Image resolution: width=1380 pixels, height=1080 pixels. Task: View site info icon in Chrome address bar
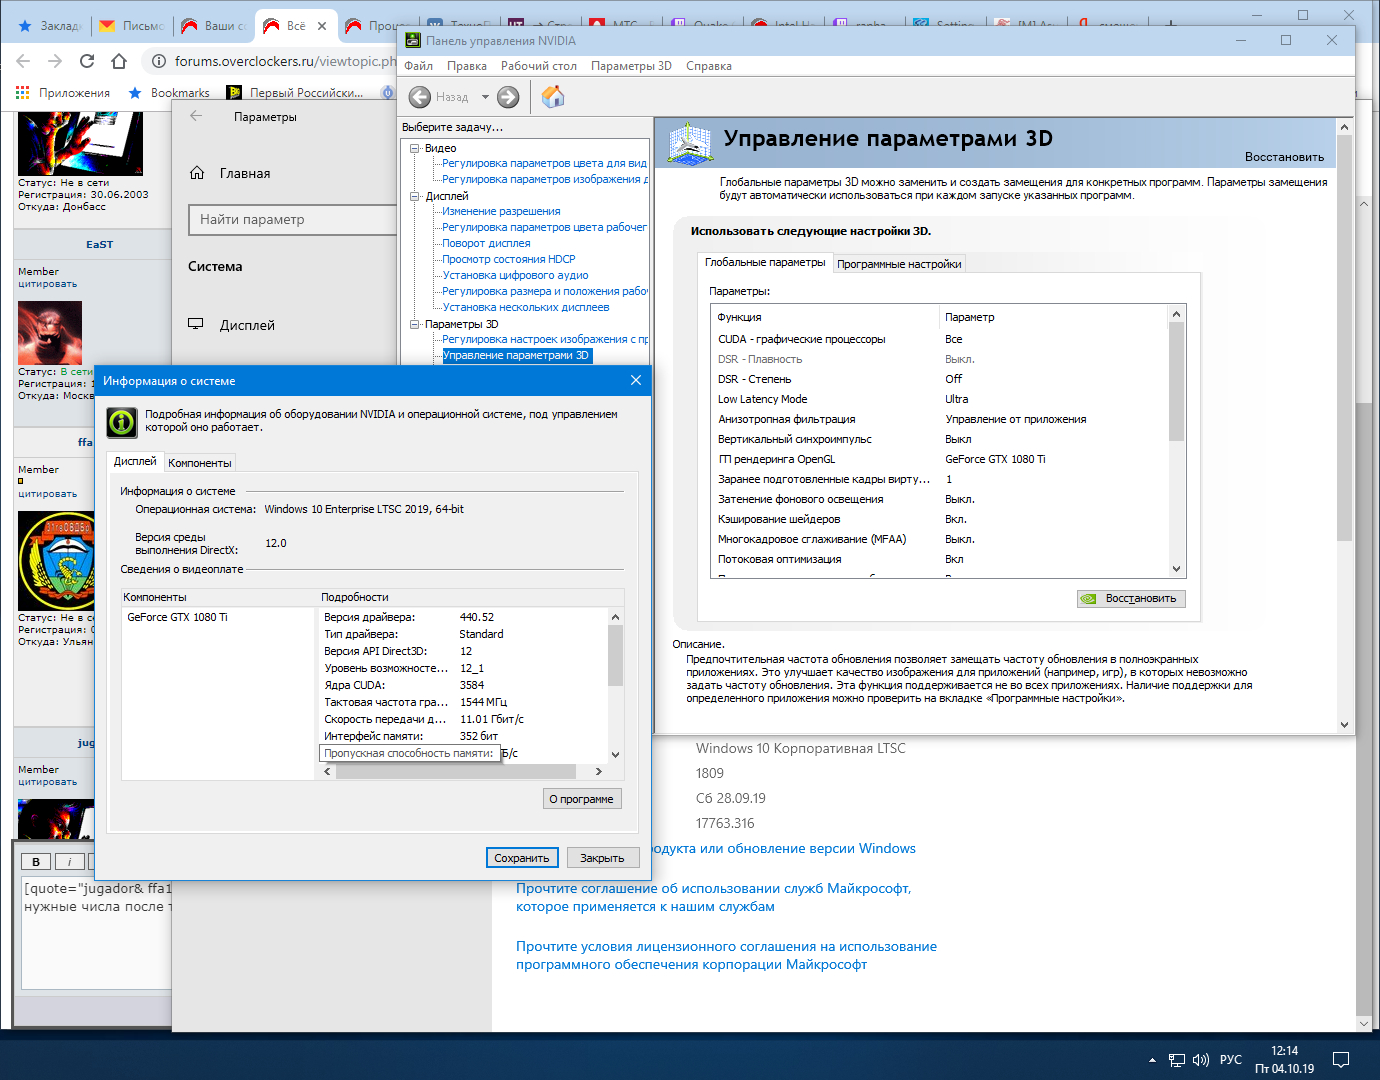tap(158, 61)
